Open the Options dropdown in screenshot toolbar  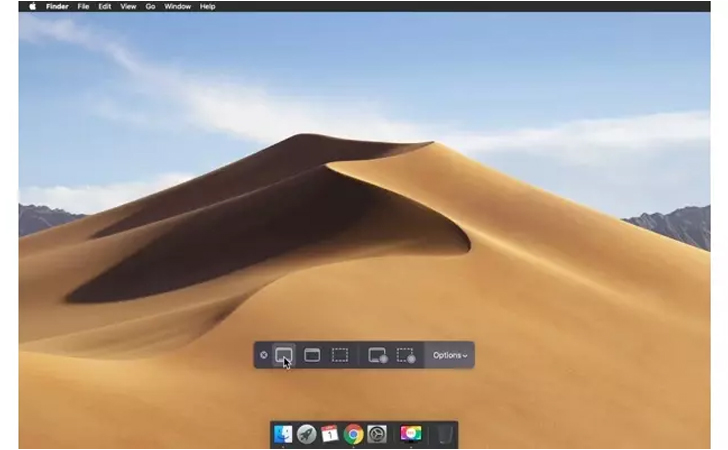click(450, 355)
